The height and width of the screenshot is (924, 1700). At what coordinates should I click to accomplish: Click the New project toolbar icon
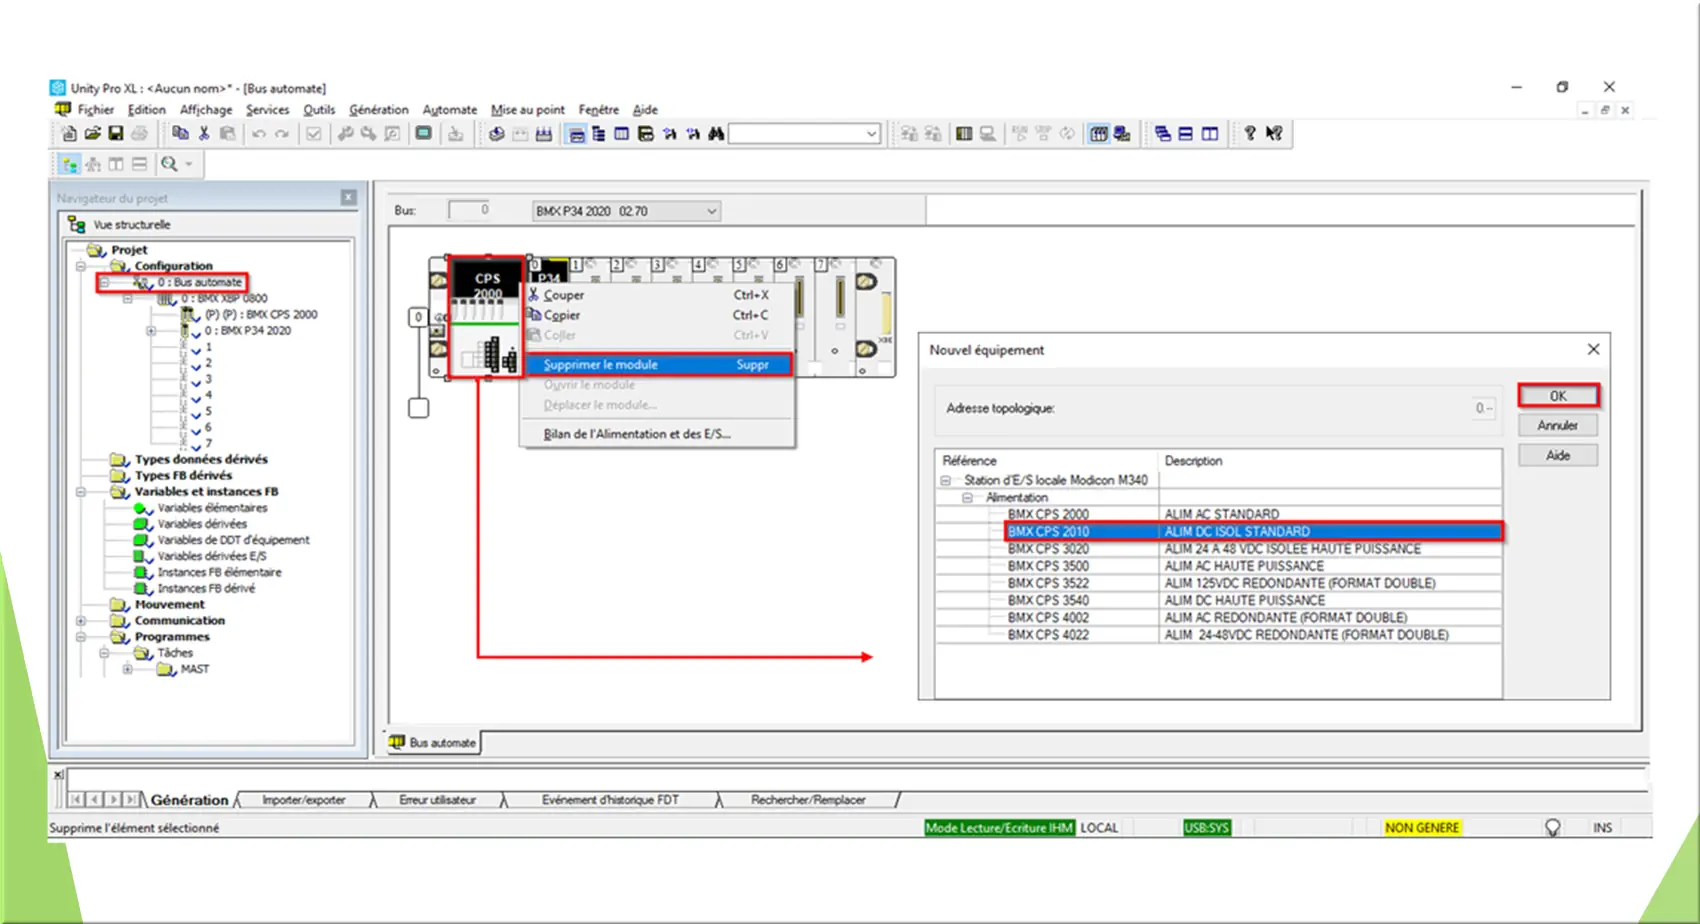click(x=69, y=134)
